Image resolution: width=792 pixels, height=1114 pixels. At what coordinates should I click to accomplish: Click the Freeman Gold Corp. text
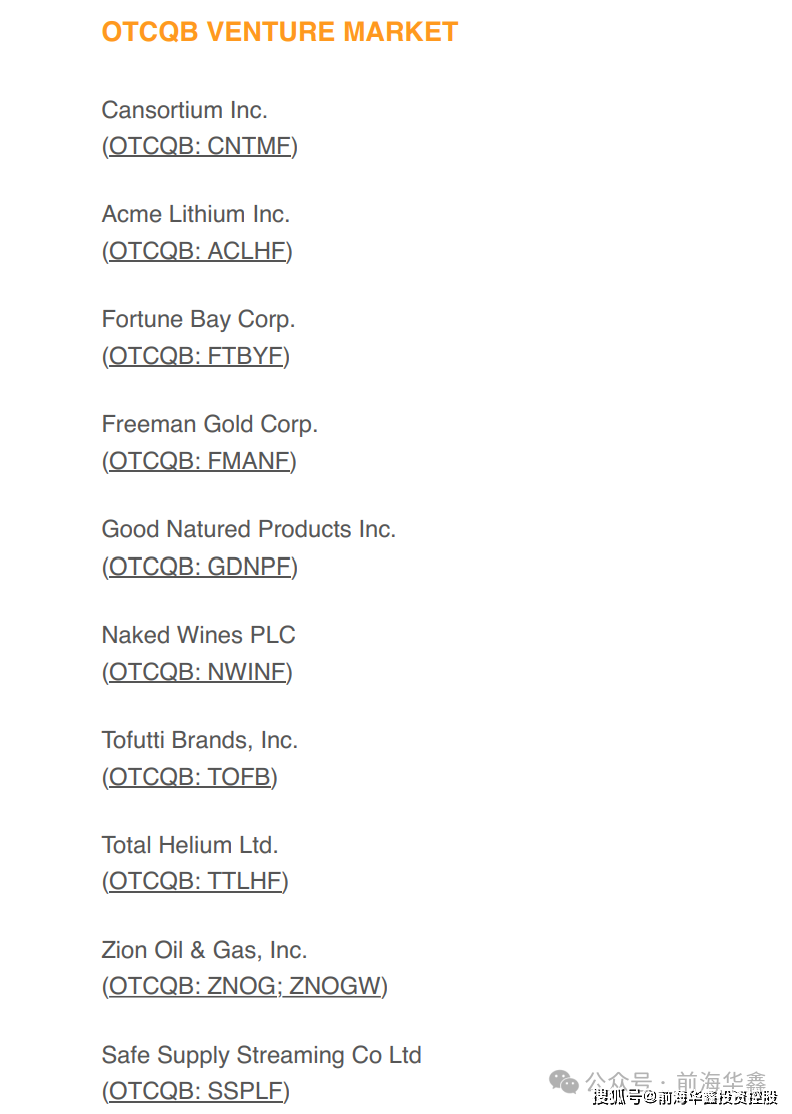(210, 424)
